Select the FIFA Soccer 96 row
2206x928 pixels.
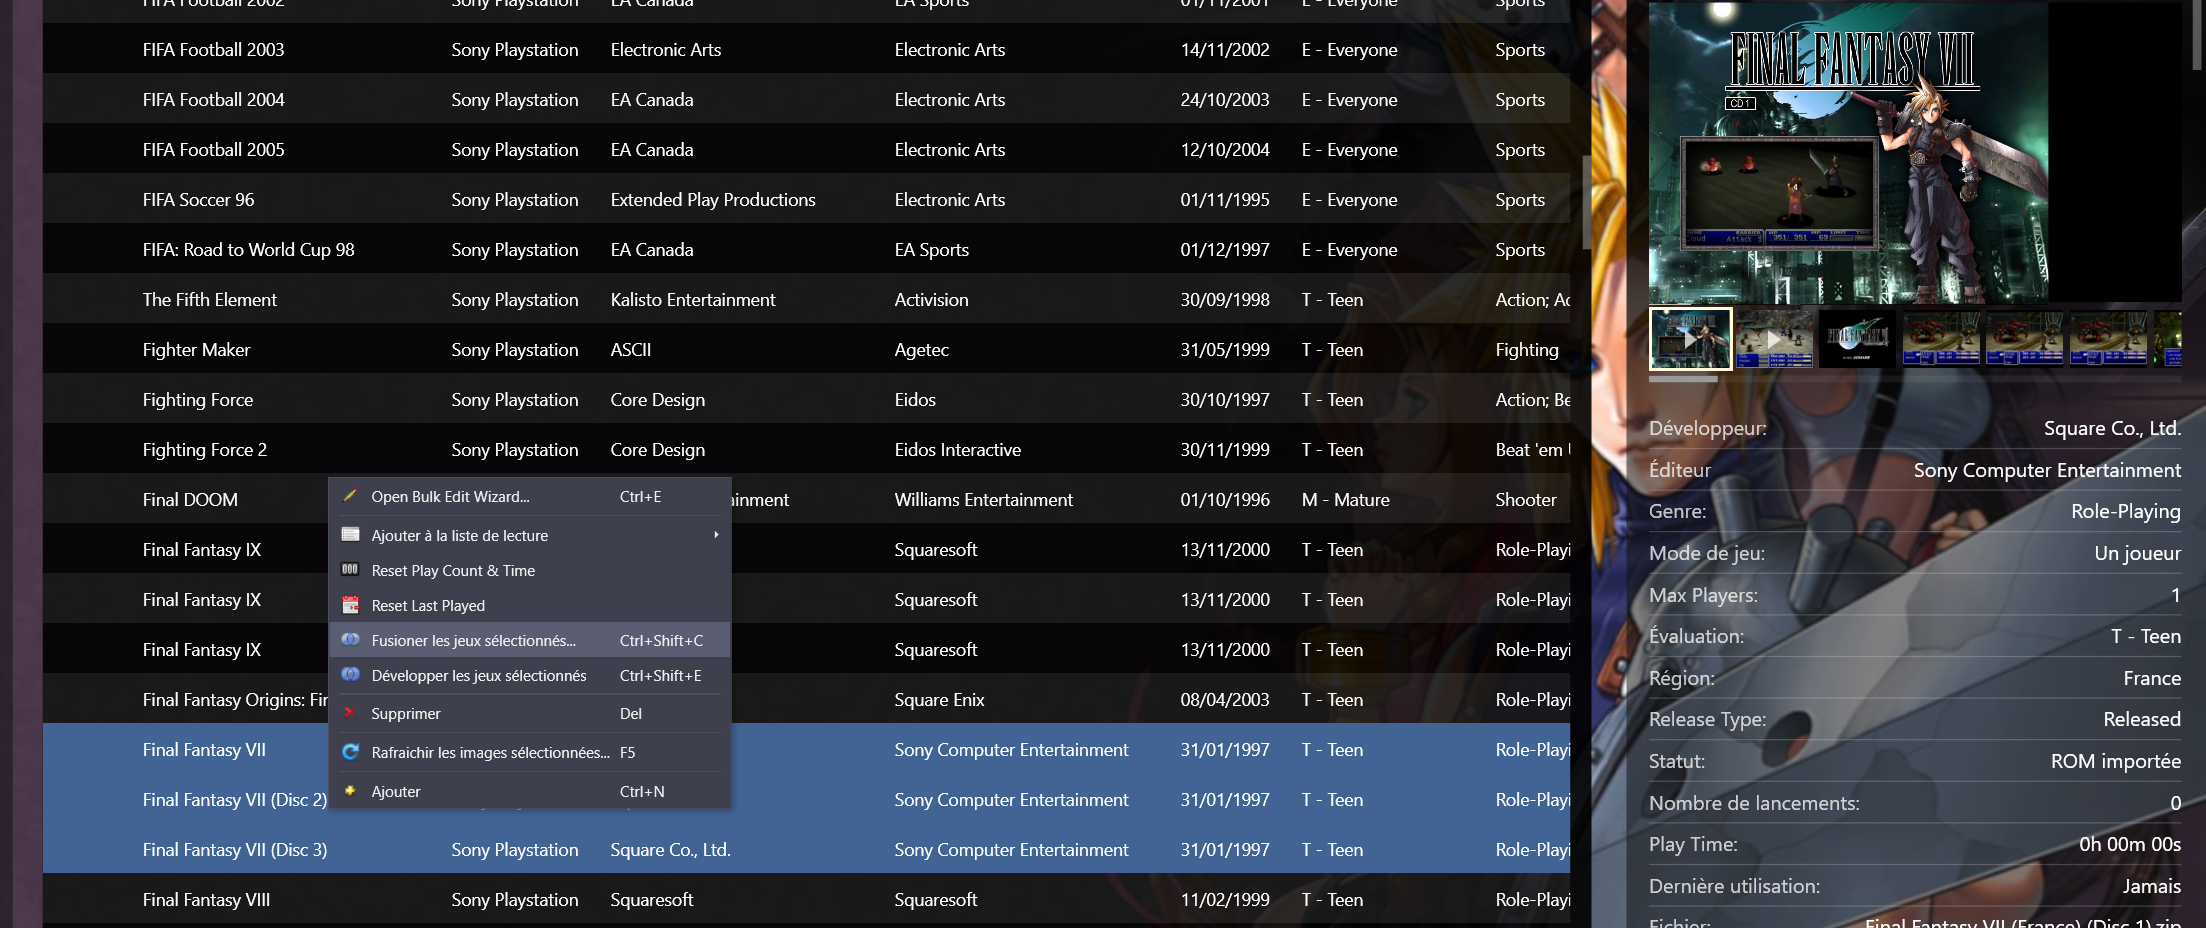(x=806, y=199)
